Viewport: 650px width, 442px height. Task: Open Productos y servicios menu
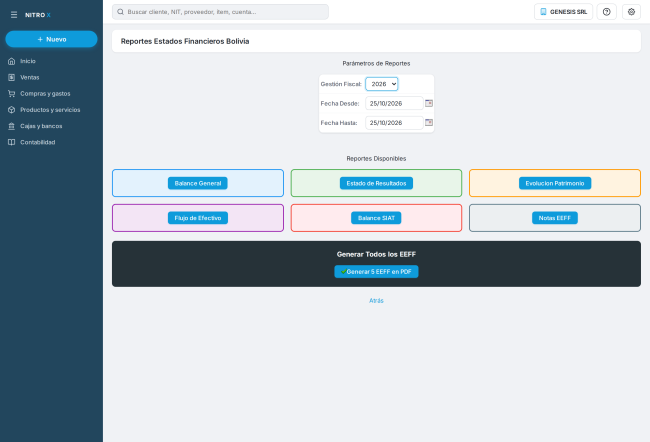click(x=51, y=110)
